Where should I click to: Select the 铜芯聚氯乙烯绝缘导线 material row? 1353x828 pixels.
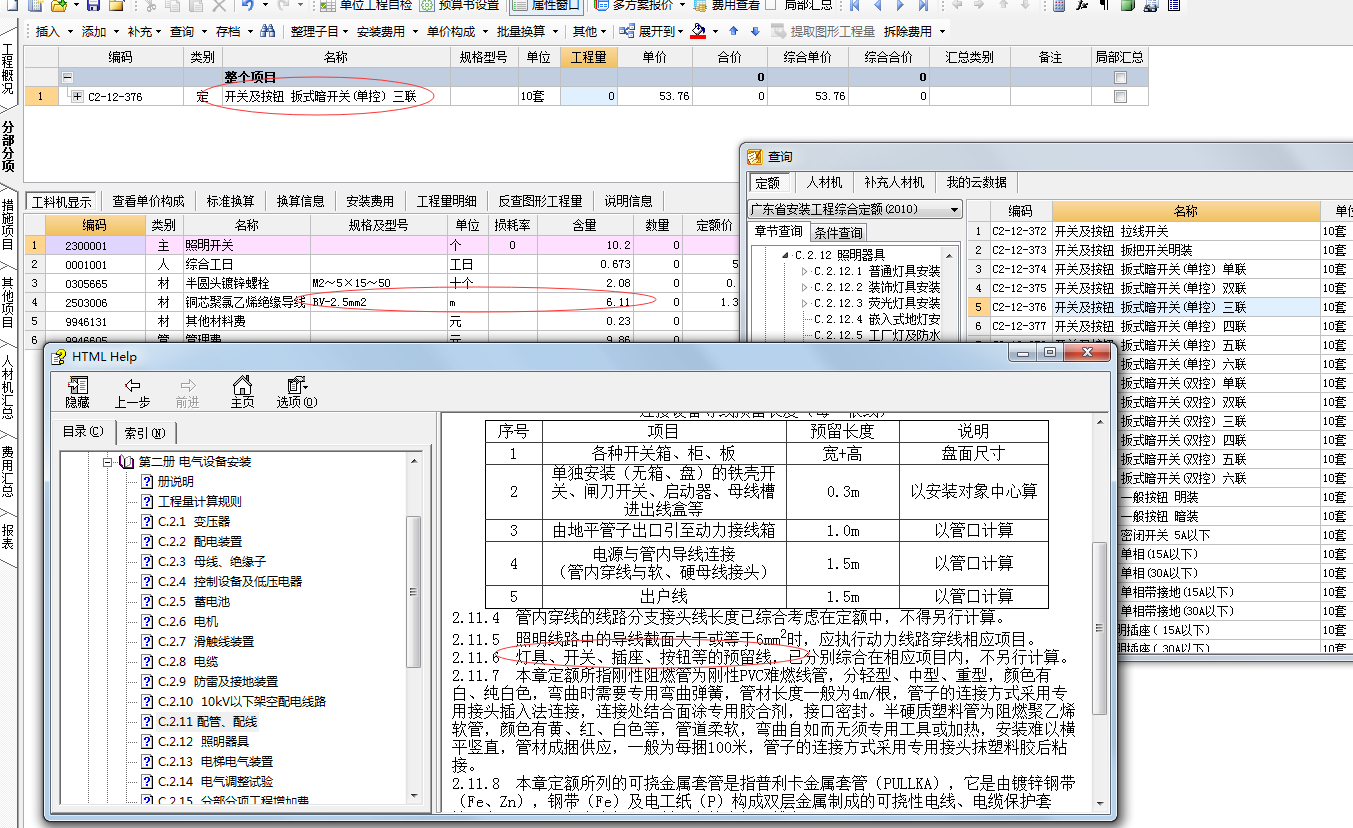coord(382,302)
